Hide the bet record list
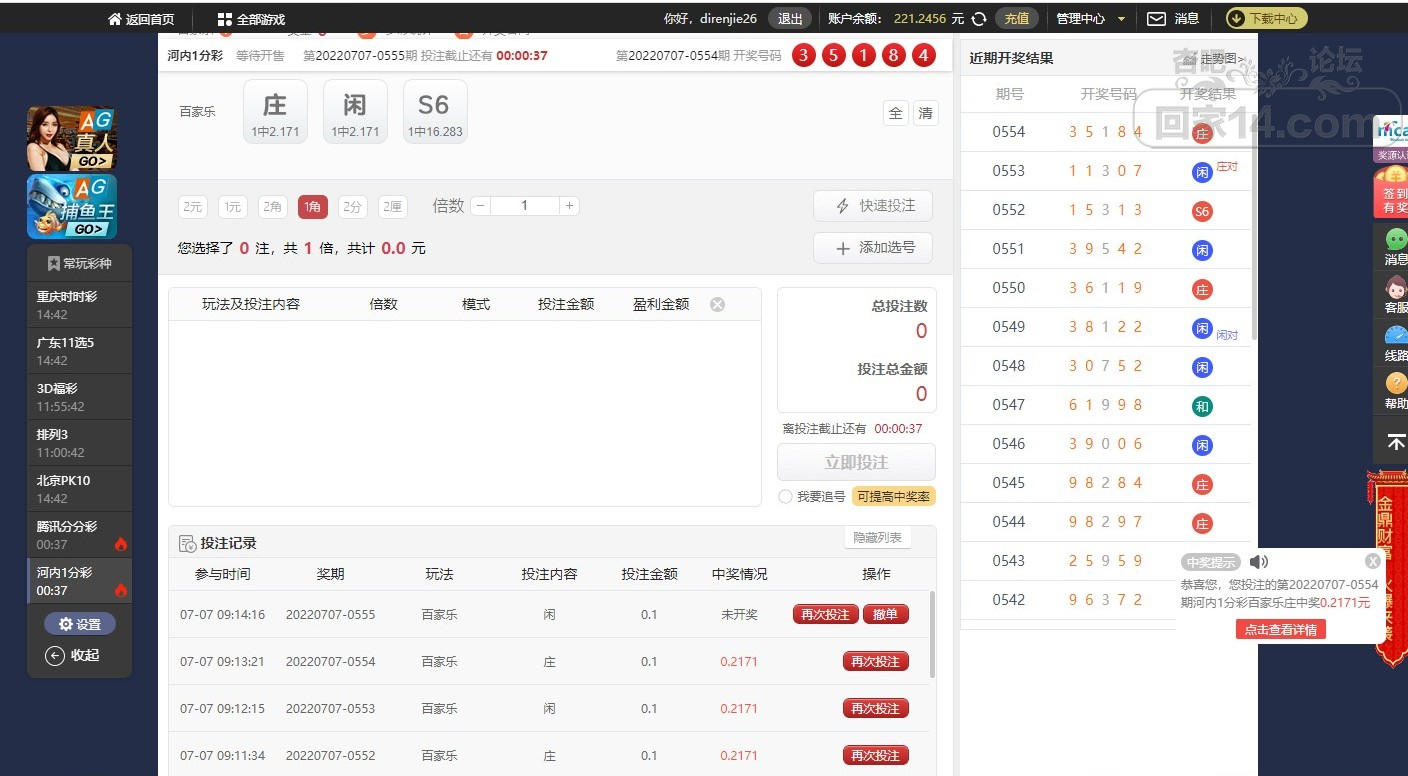The height and width of the screenshot is (776, 1408). (x=877, y=538)
